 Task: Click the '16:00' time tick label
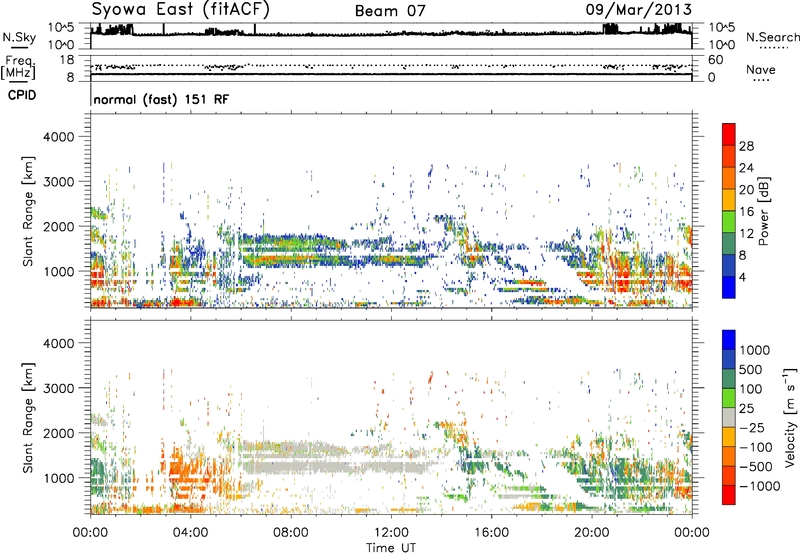point(491,533)
